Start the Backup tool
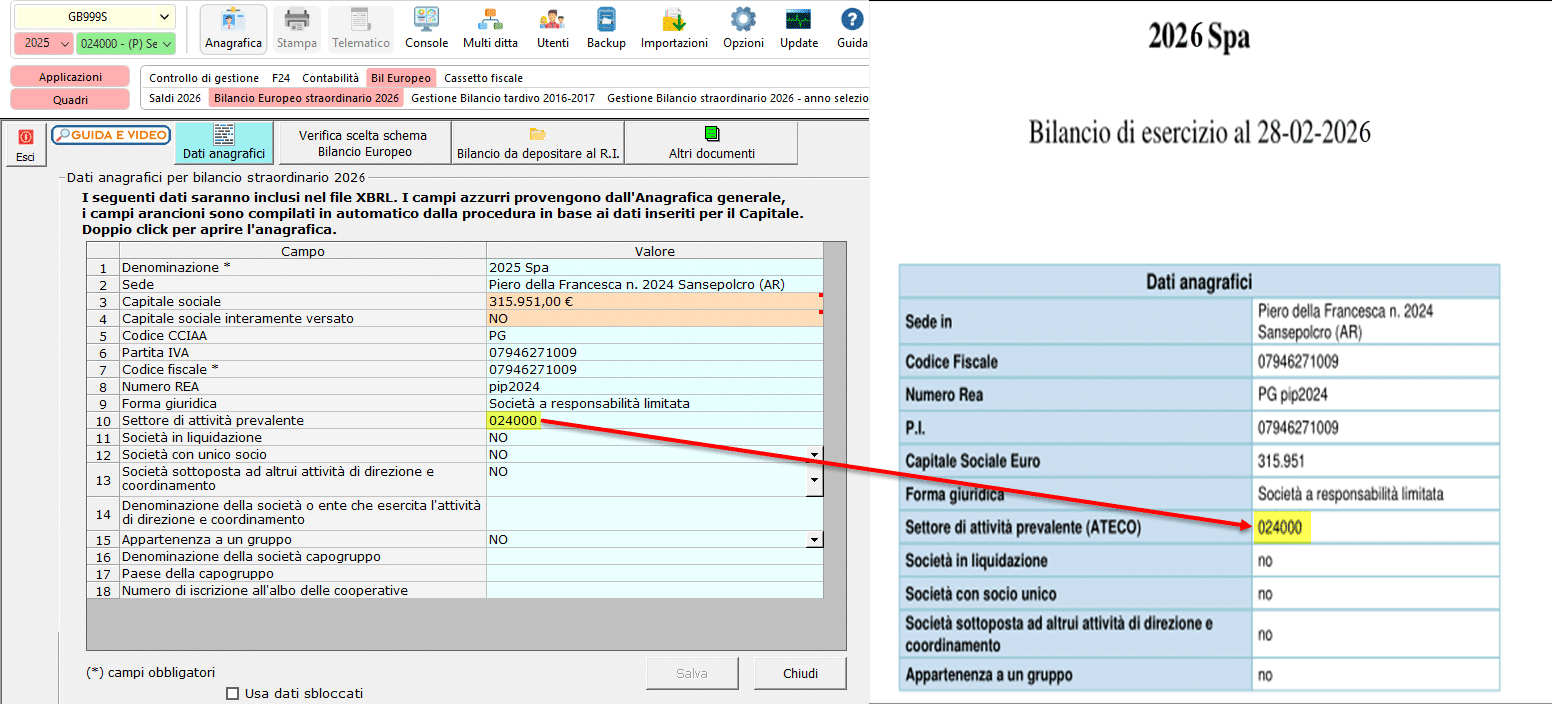This screenshot has height=704, width=1552. pos(606,28)
